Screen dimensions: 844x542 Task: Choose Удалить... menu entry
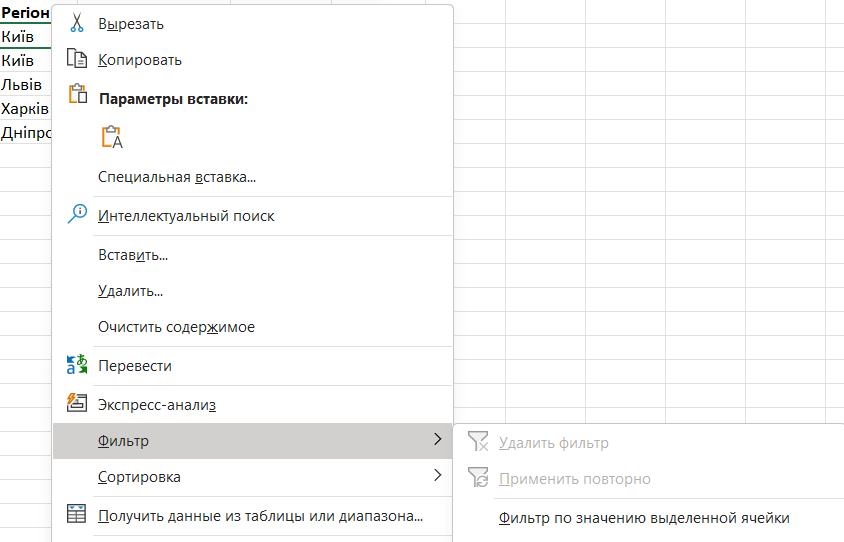tap(252, 291)
